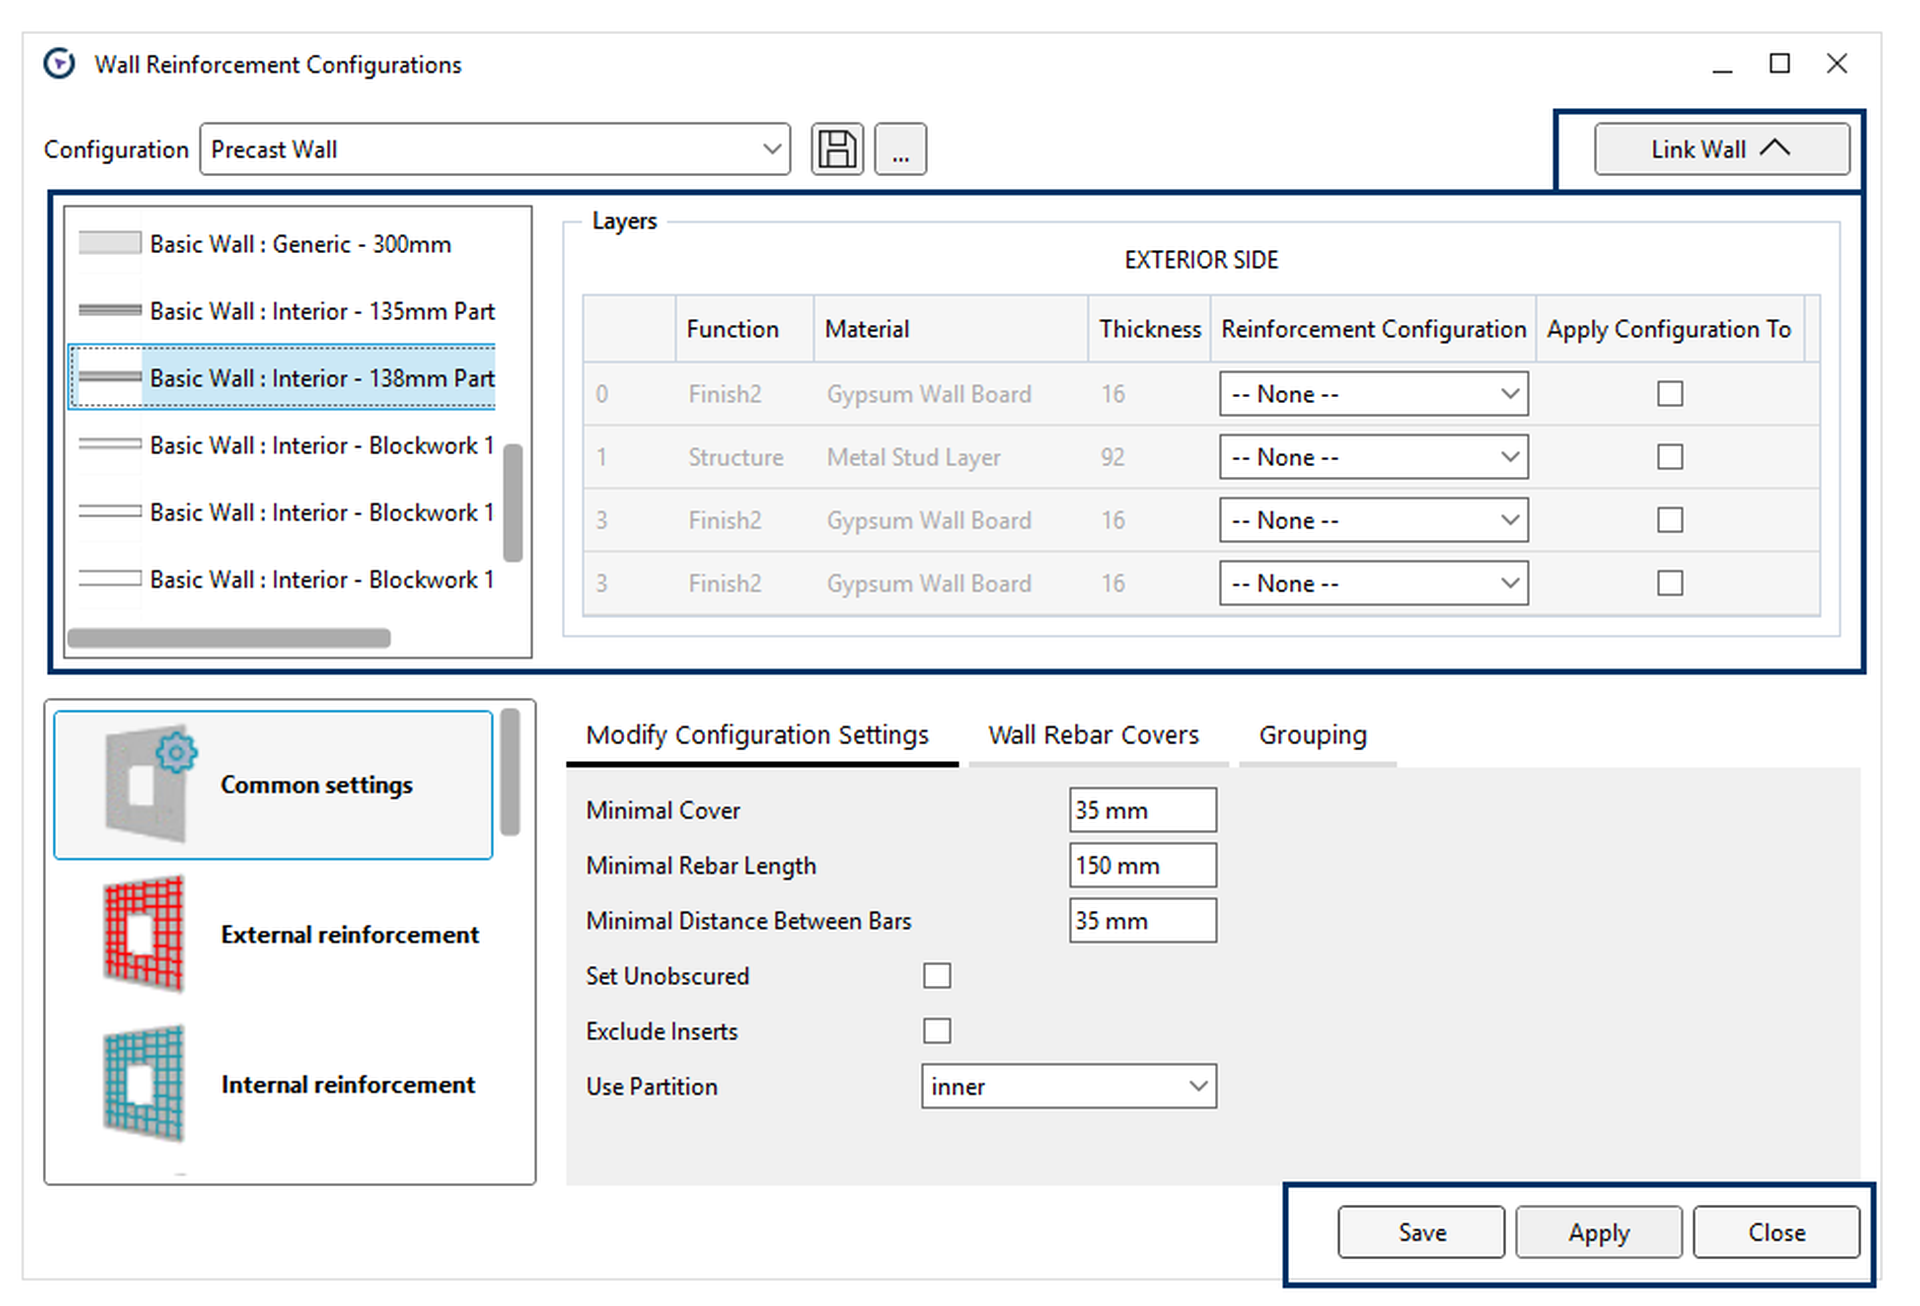Select the Internal reinforcement teal mesh icon
This screenshot has width=1920, height=1306.
point(145,1083)
